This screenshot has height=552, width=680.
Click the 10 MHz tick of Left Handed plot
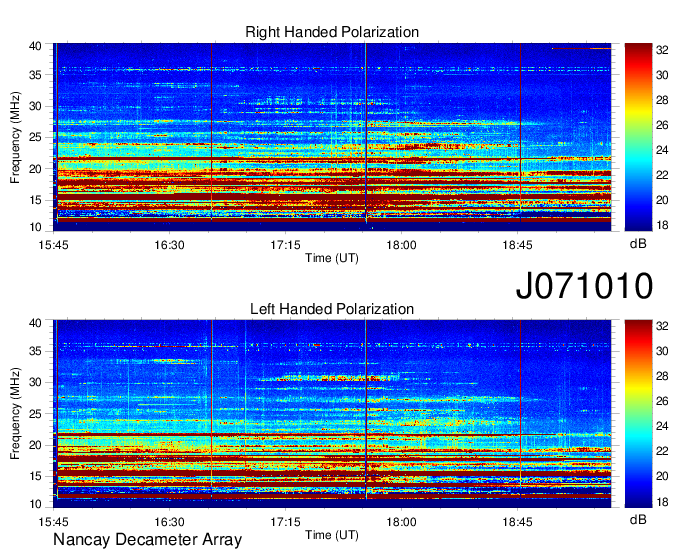coord(35,504)
